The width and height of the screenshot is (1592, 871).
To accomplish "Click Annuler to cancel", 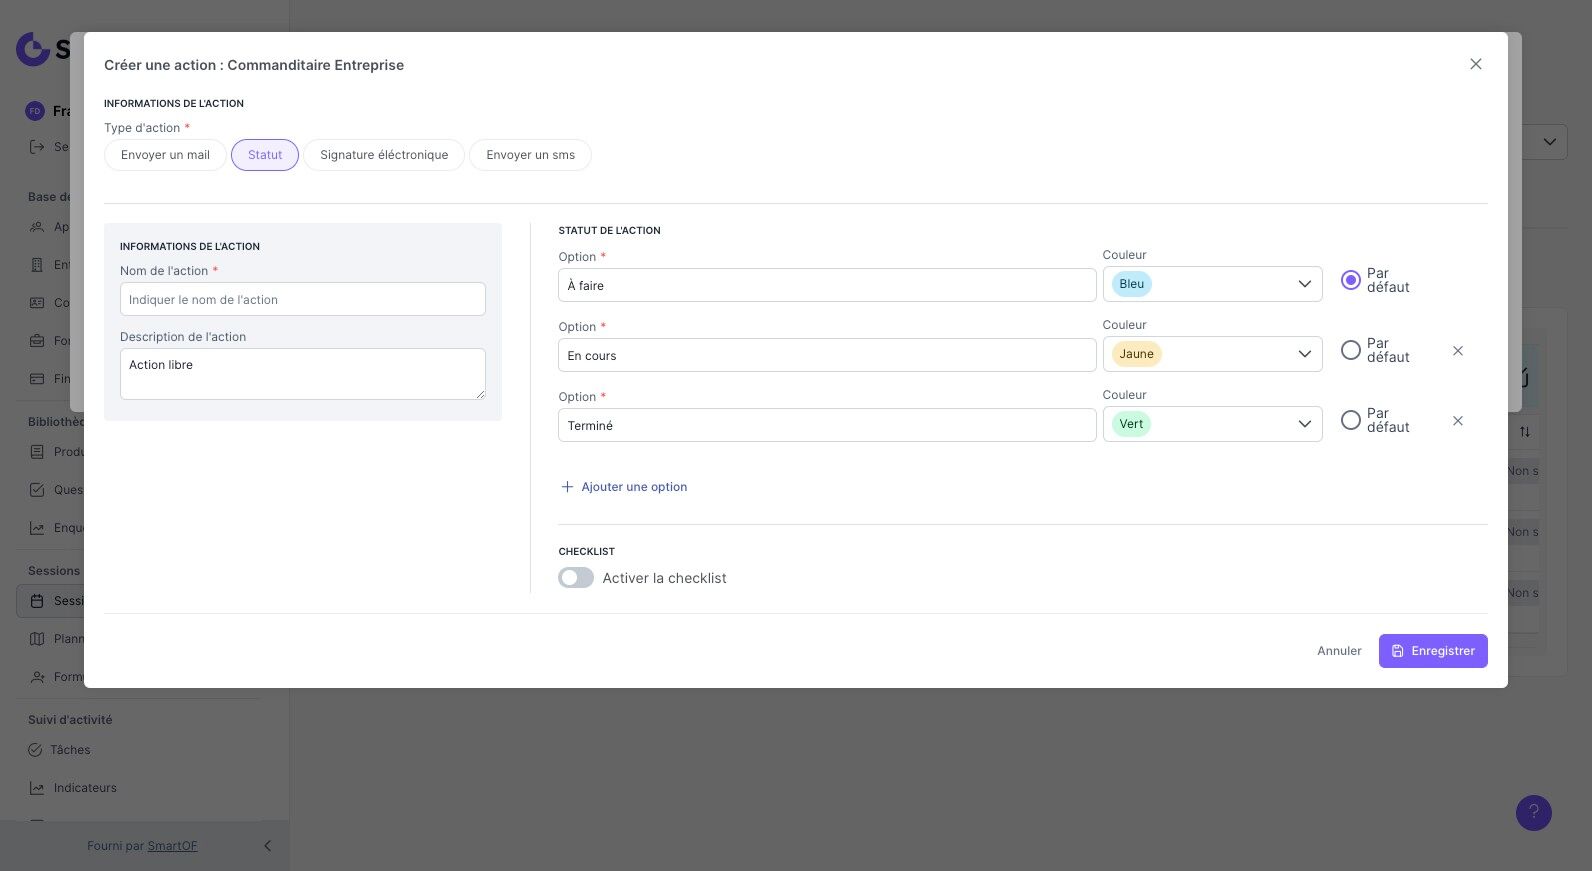I will tap(1339, 651).
